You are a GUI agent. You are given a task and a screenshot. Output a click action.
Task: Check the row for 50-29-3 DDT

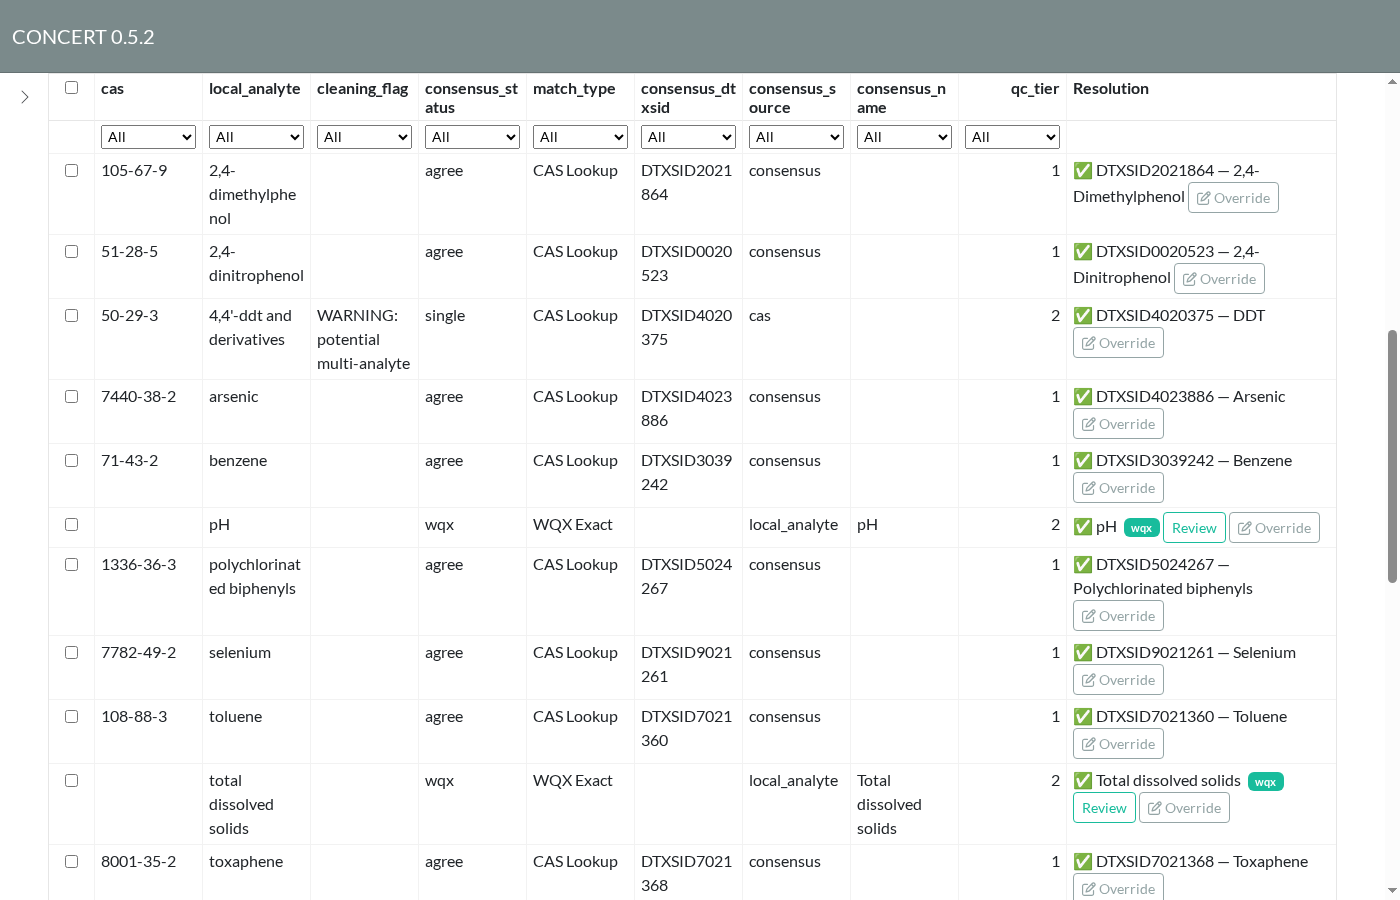[x=72, y=316]
